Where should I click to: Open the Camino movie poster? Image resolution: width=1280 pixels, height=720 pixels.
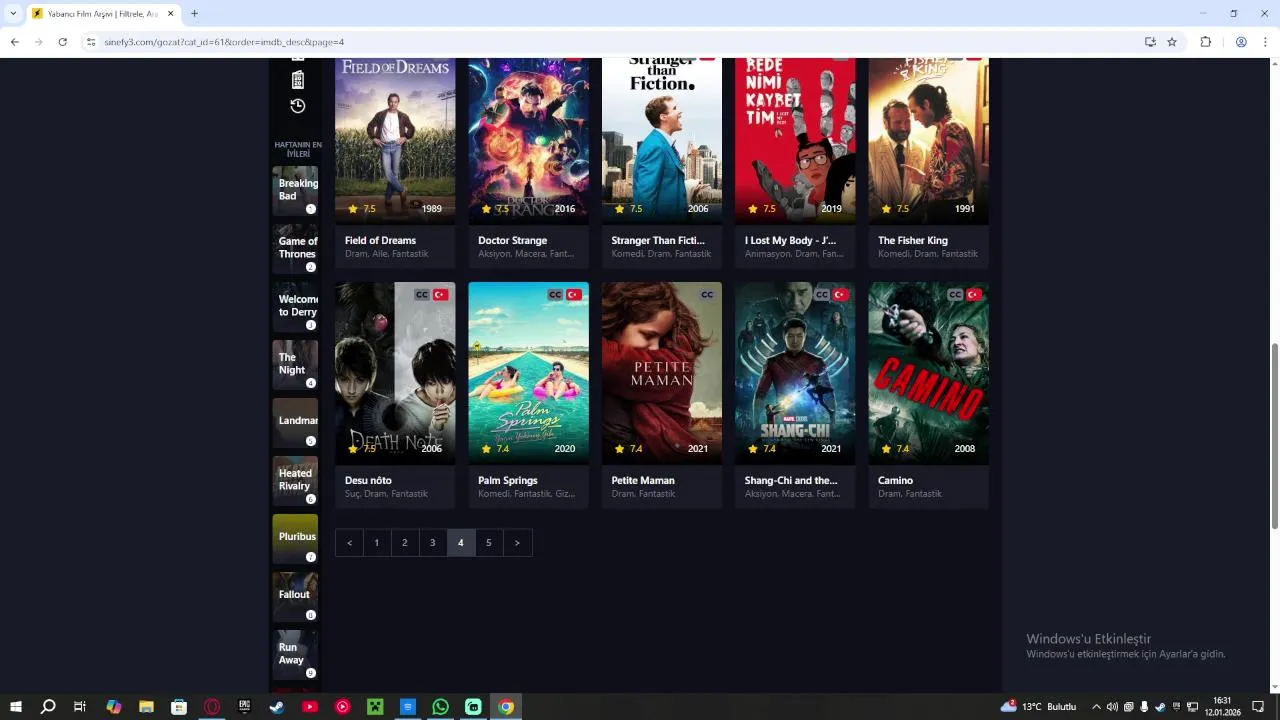tap(928, 373)
